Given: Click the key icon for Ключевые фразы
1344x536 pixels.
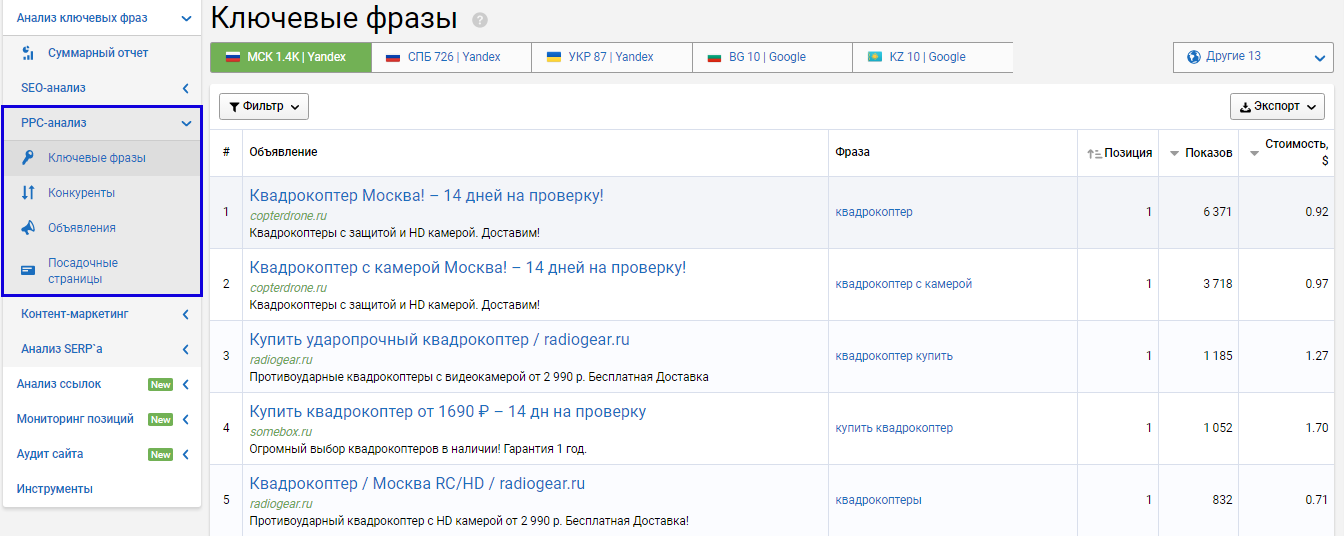Looking at the screenshot, I should pyautogui.click(x=28, y=158).
